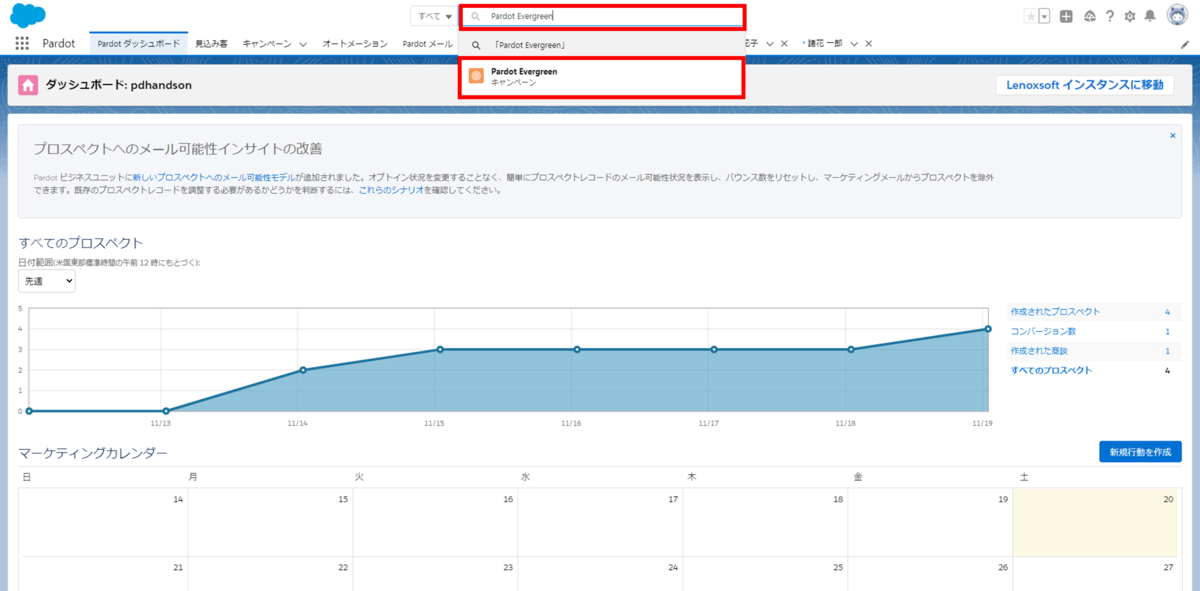Choose the 「Pardot Evergreen」 search suggestion
The width and height of the screenshot is (1200, 591).
tap(601, 45)
